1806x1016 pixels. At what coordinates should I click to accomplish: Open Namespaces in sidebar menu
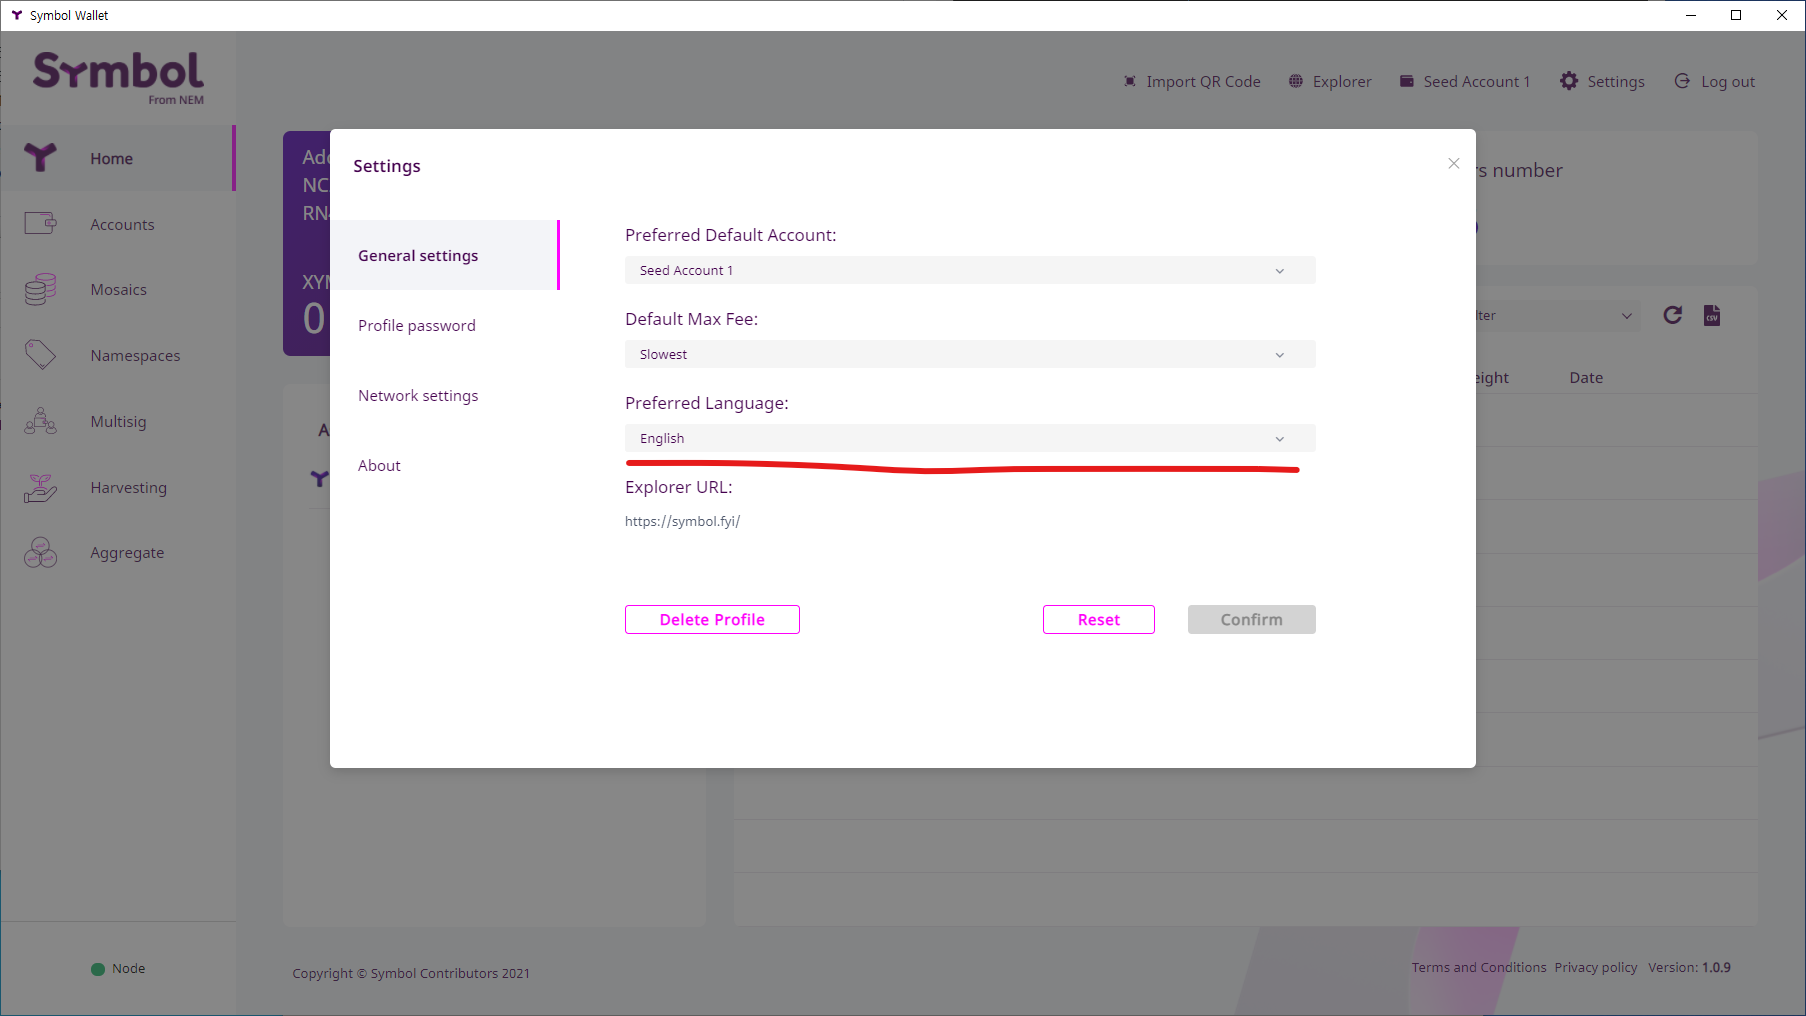(x=135, y=355)
